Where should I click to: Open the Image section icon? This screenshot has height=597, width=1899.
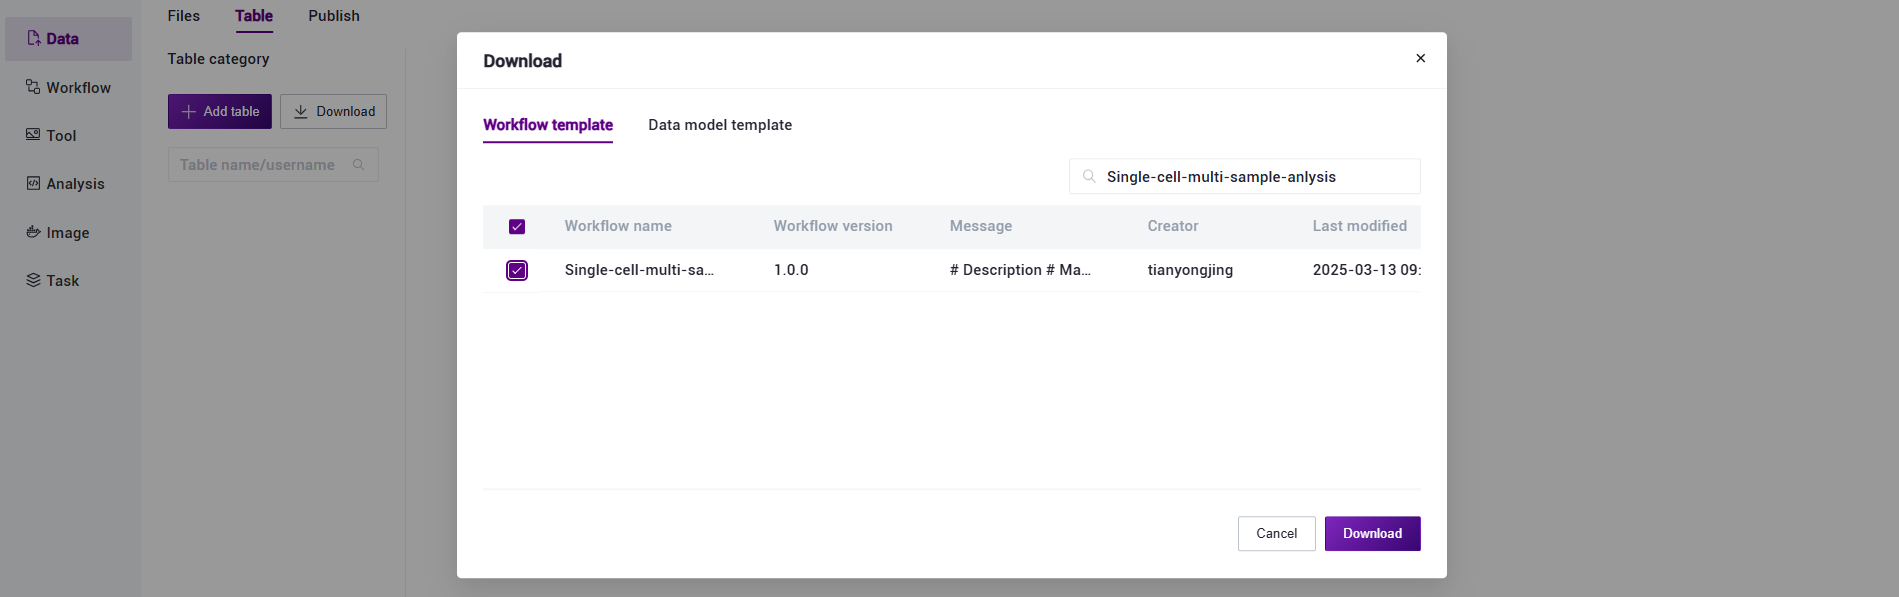[33, 232]
